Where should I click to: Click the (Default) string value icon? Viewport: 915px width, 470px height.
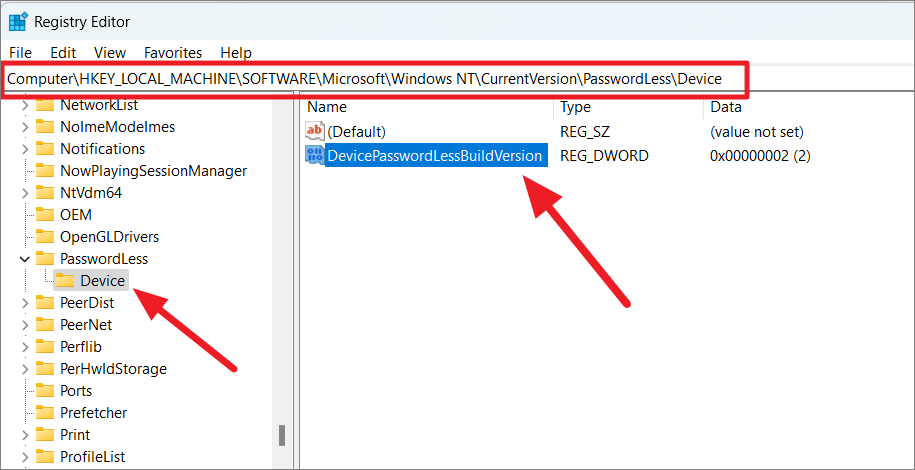pyautogui.click(x=315, y=131)
